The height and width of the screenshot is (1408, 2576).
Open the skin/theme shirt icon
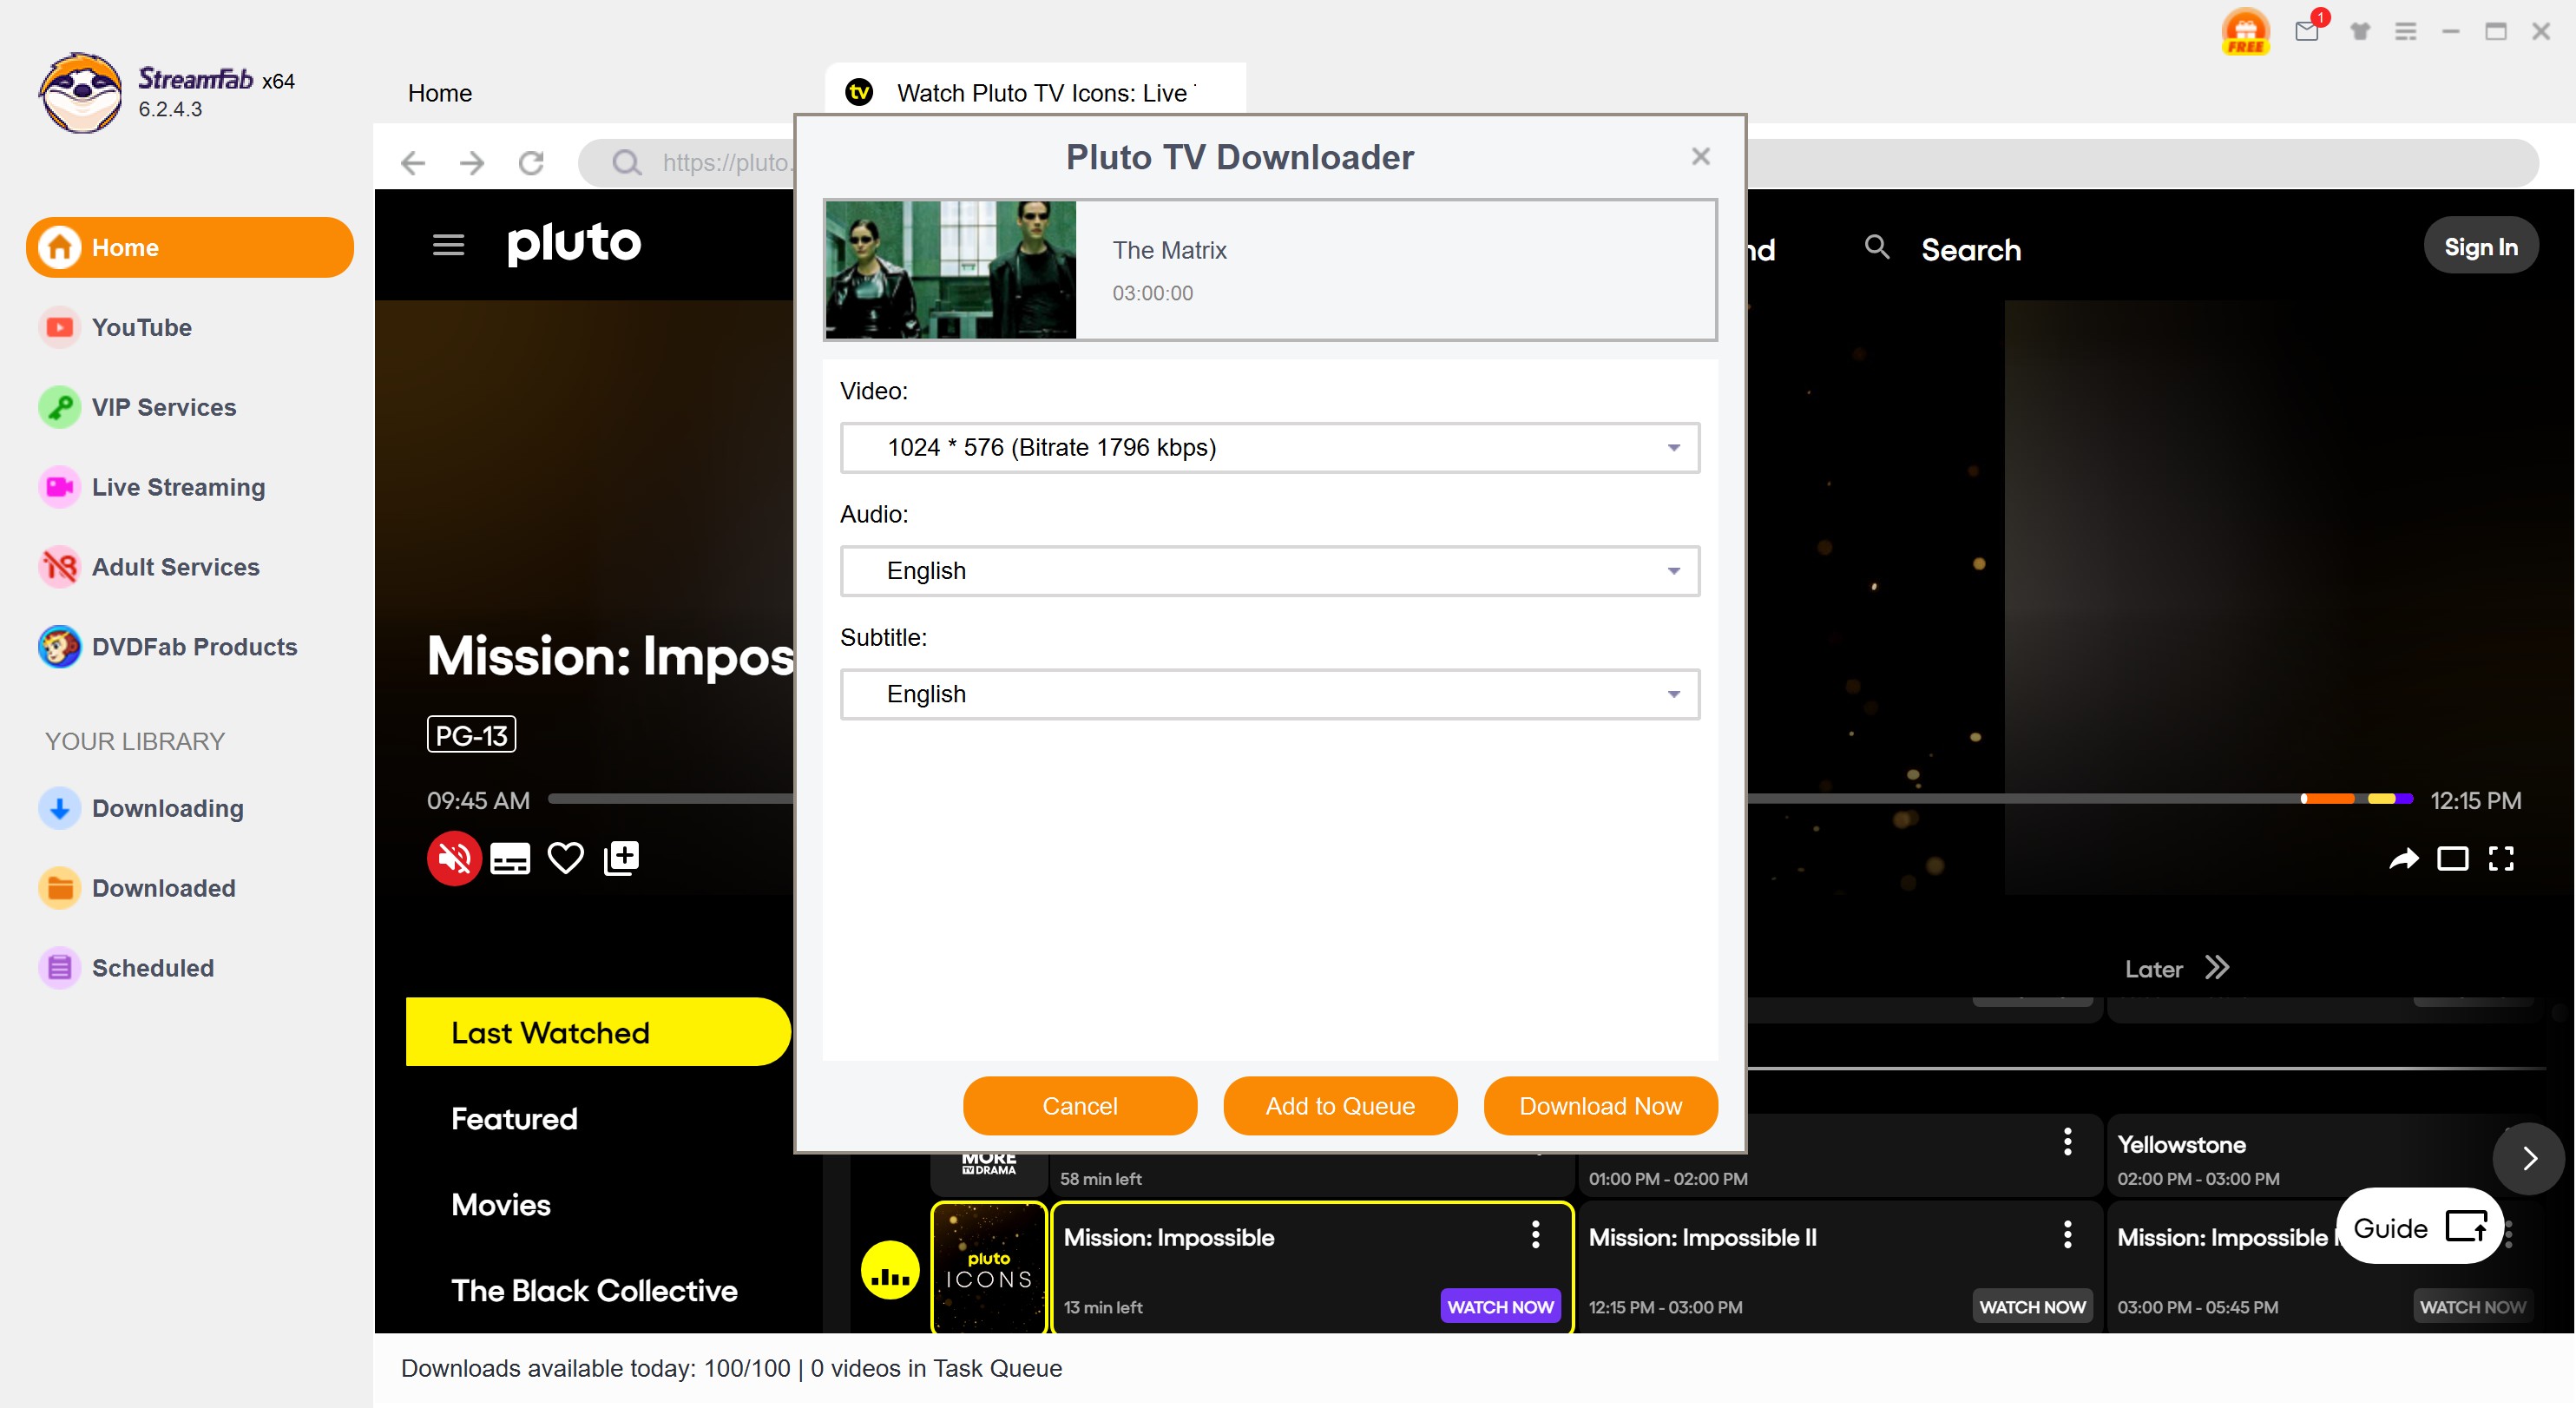(2360, 31)
